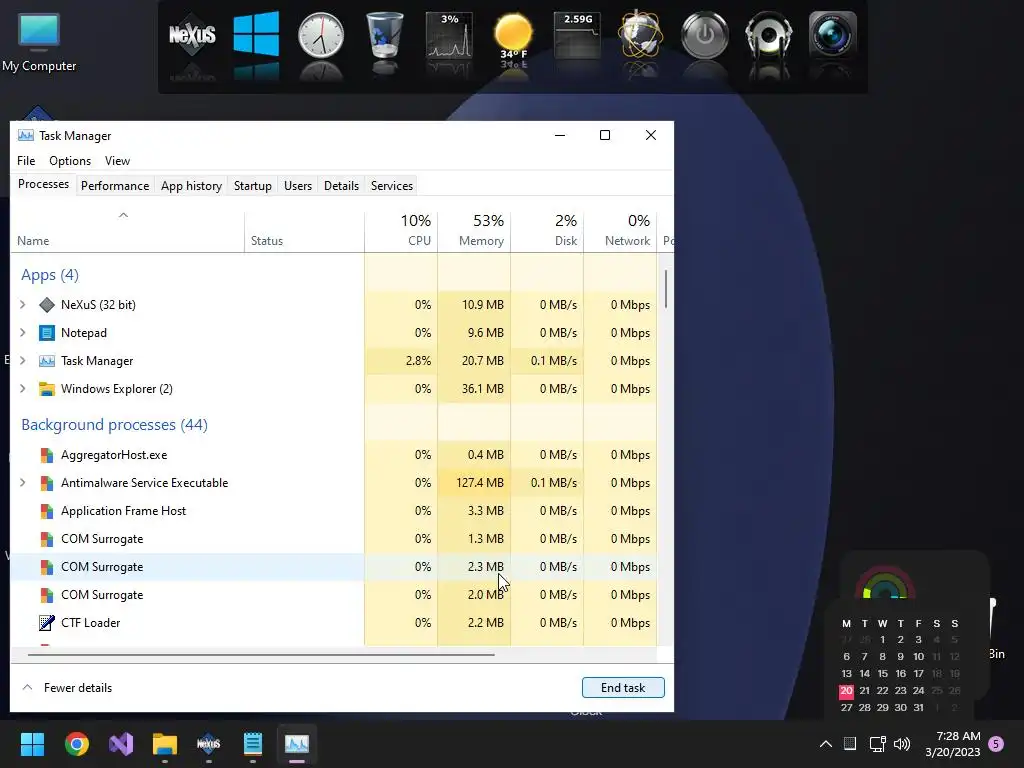Open the Recycle Bin icon in the dock
1024x768 pixels.
click(385, 35)
